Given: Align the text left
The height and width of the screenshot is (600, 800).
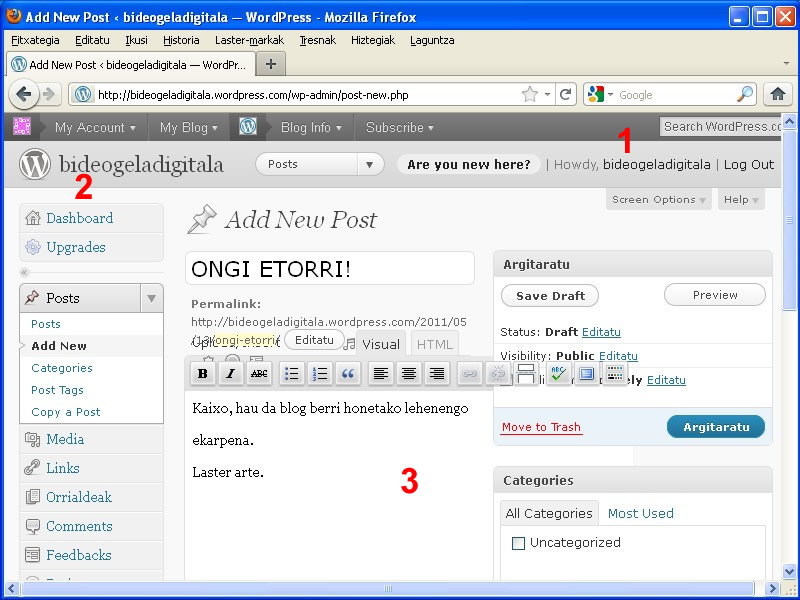Looking at the screenshot, I should coord(381,374).
